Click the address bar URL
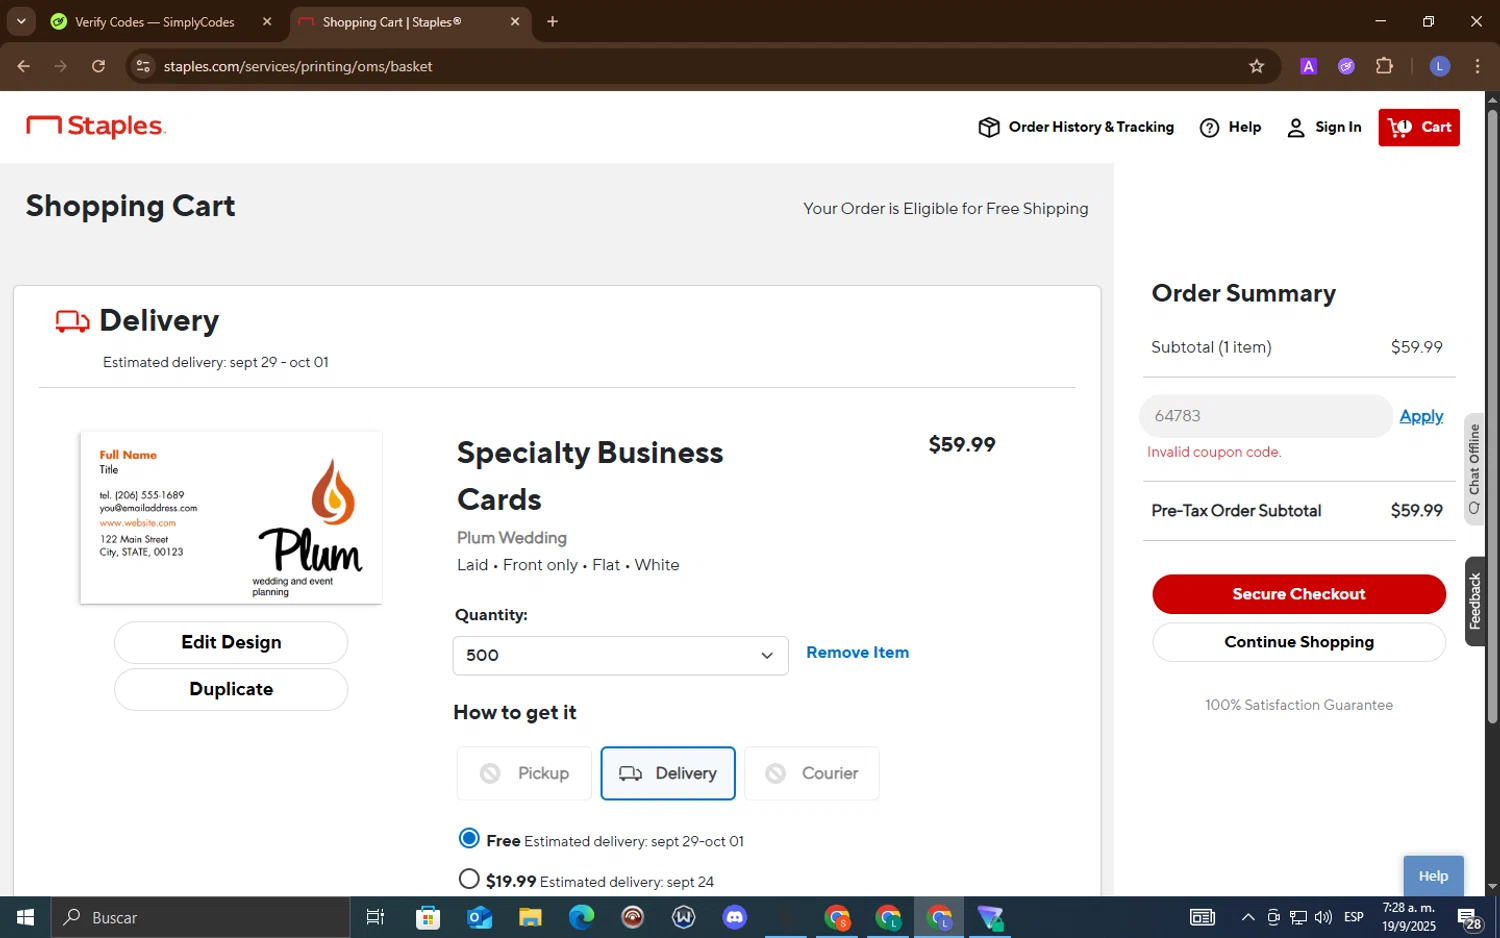 pos(298,66)
